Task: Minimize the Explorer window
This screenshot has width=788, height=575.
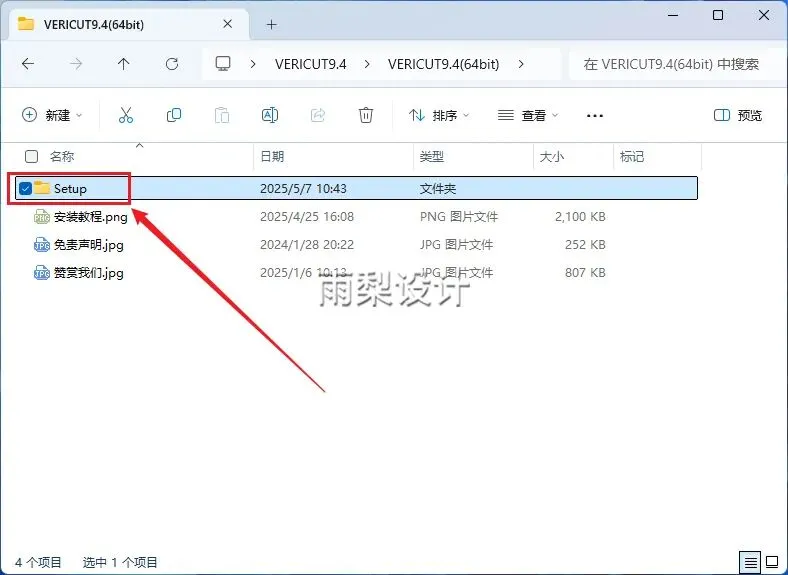Action: 672,15
